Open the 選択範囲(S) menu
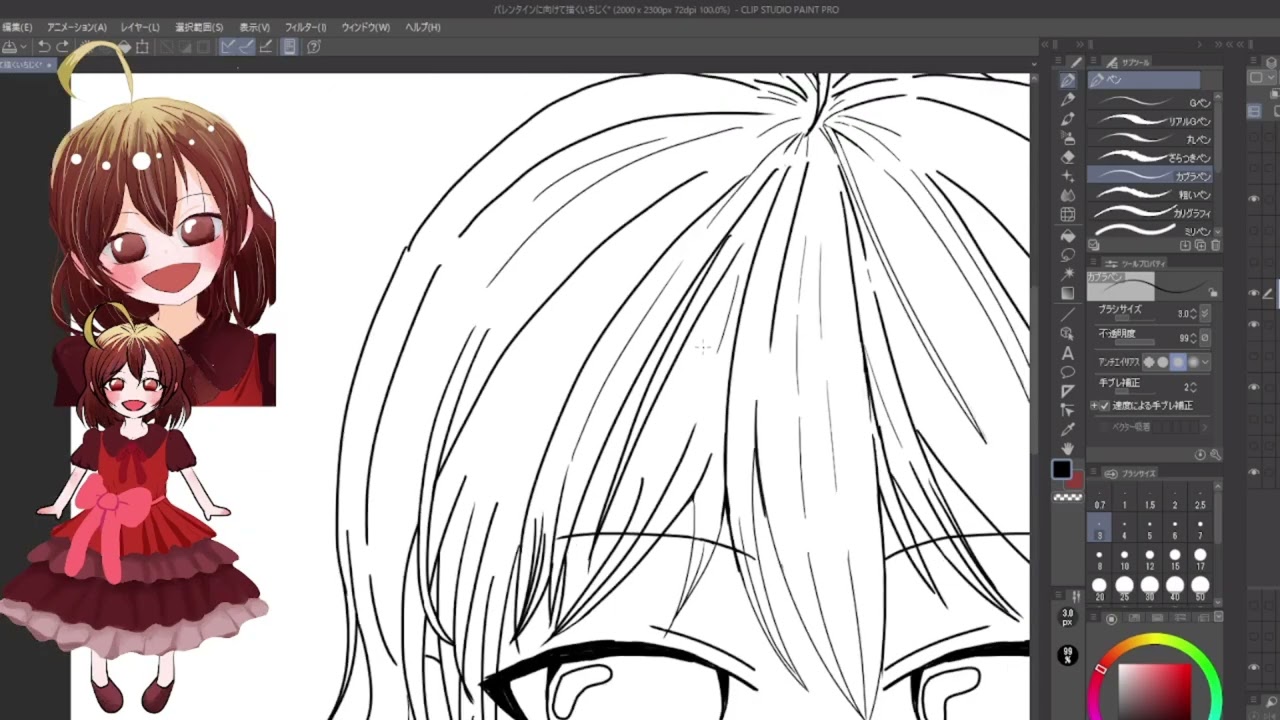Screen dimensions: 1280x720 (x=199, y=27)
